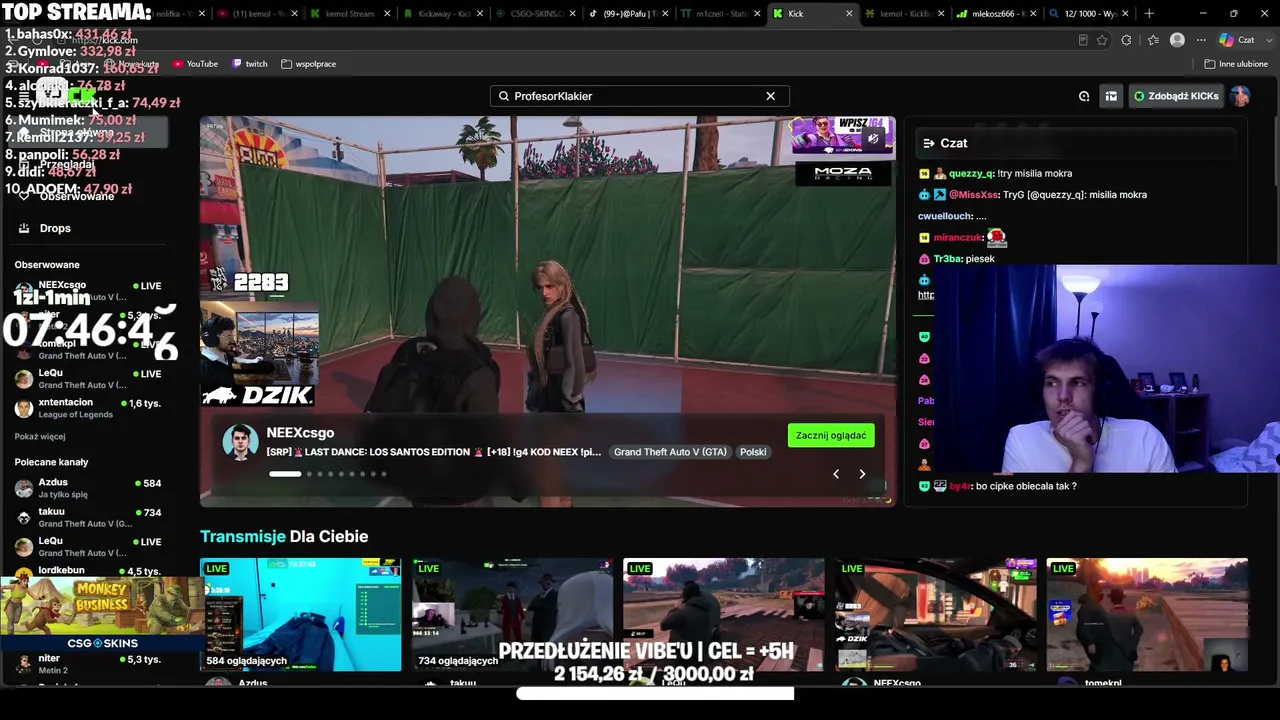Open the user profile avatar menu

tap(1240, 96)
